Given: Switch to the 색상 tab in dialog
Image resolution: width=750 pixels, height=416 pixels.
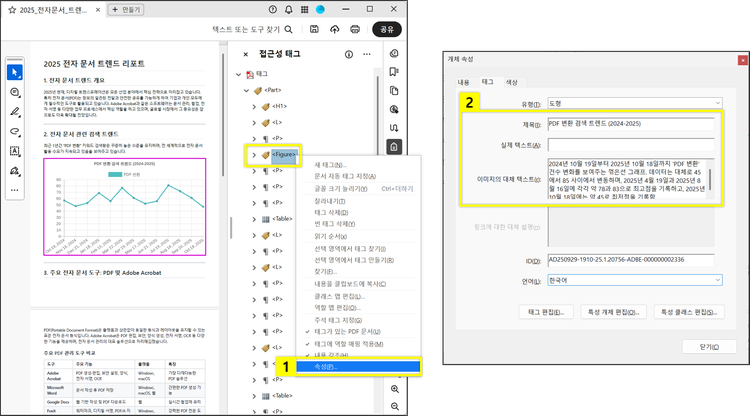Looking at the screenshot, I should (x=512, y=82).
